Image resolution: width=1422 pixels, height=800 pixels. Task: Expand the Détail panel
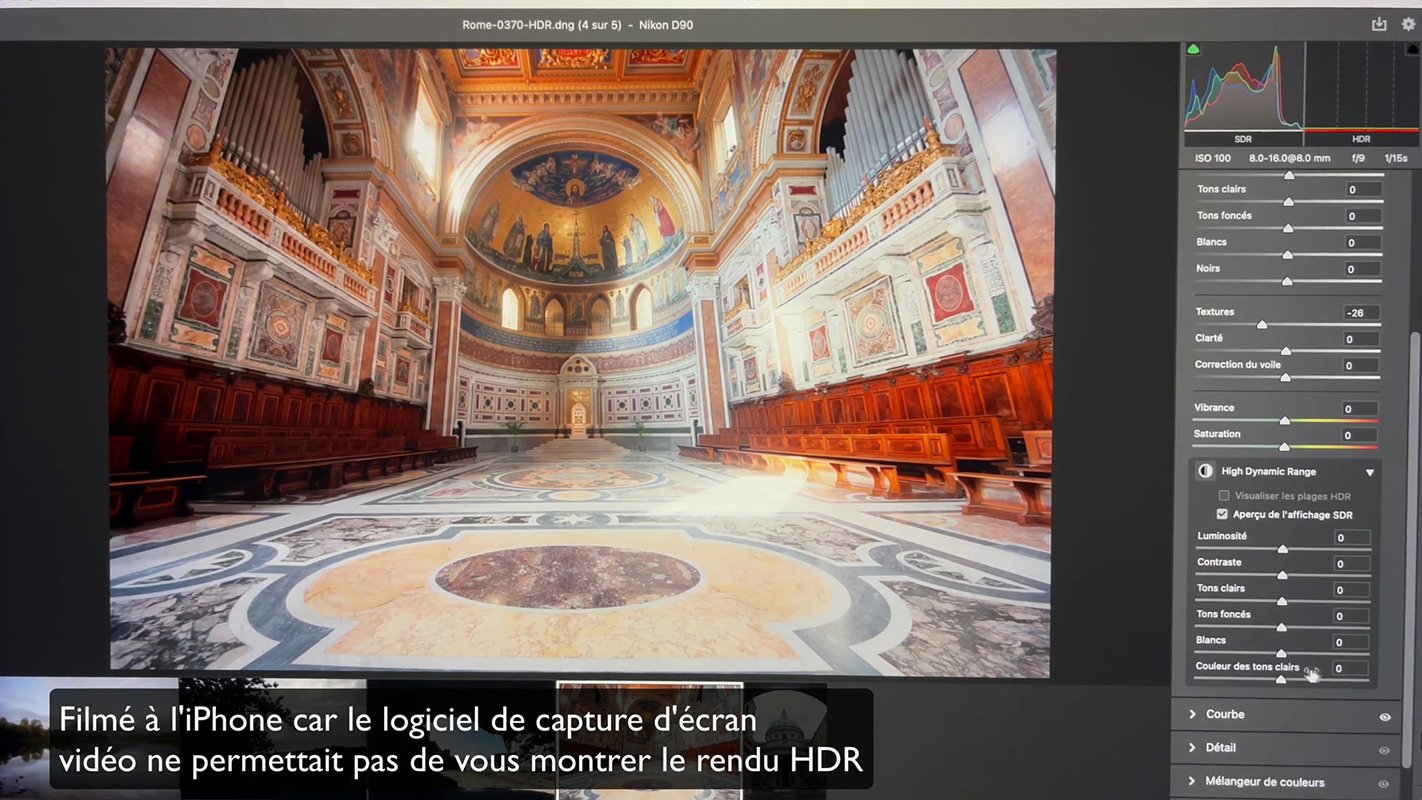[x=1193, y=747]
